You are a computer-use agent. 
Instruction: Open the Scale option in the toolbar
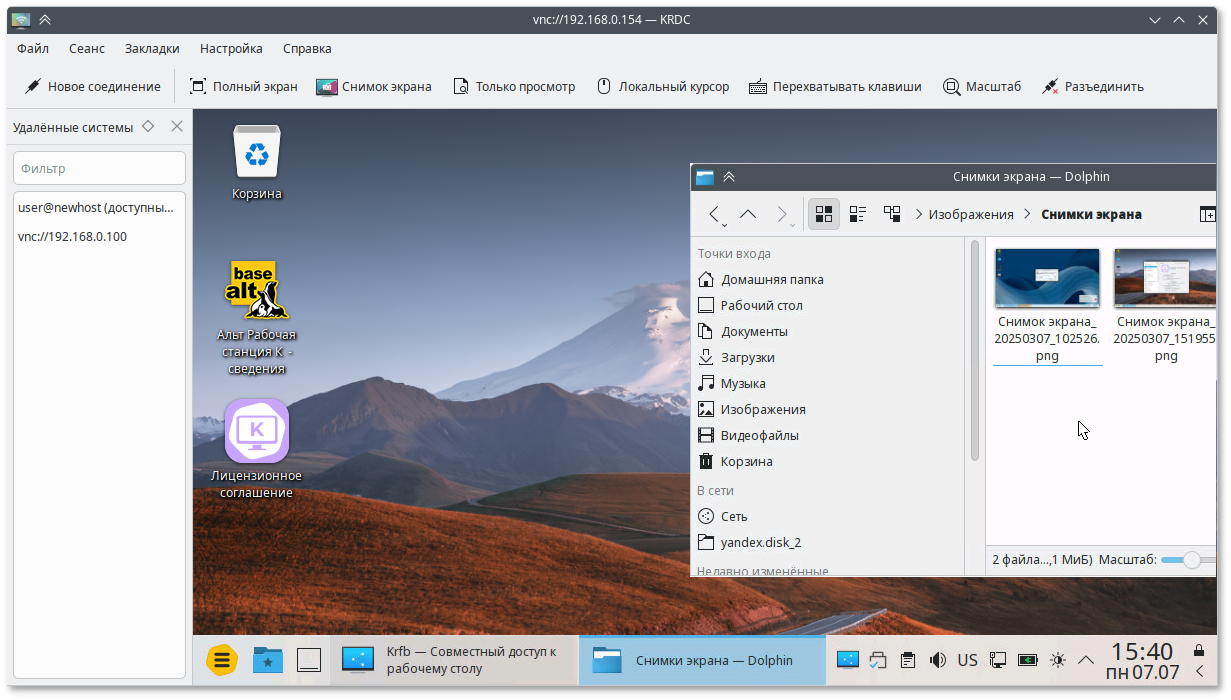click(981, 87)
